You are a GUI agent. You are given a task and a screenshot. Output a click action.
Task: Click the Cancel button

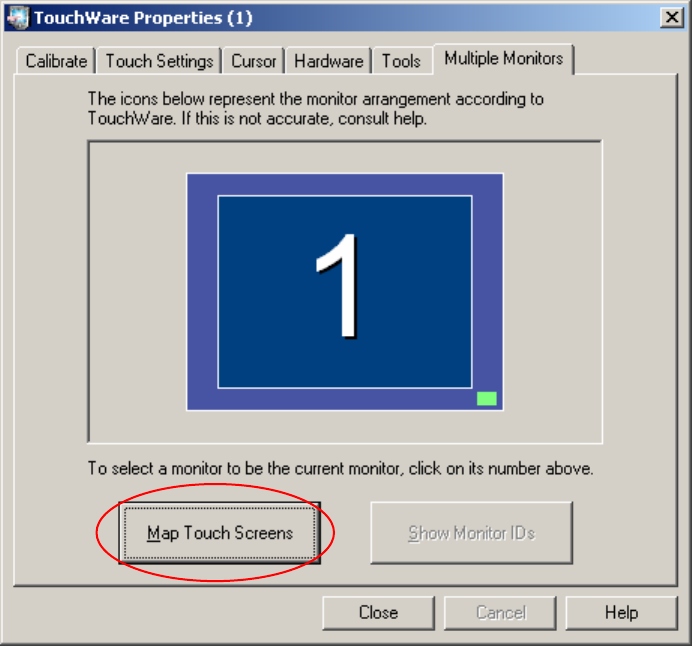[x=500, y=612]
